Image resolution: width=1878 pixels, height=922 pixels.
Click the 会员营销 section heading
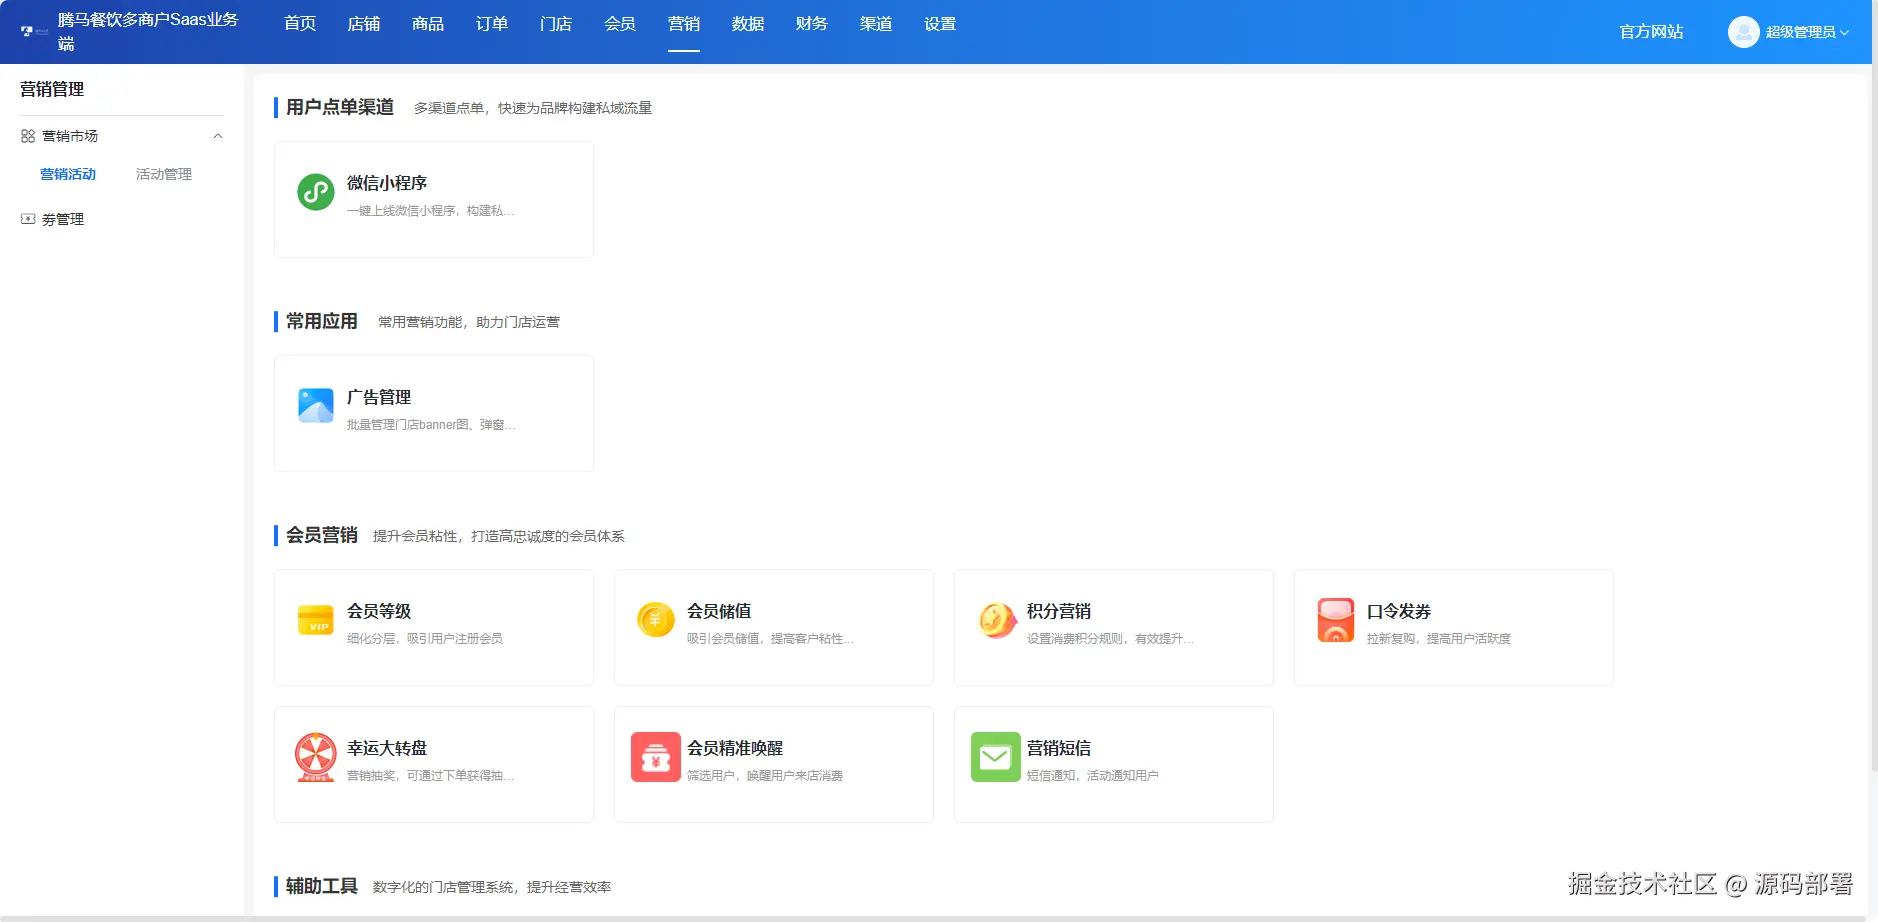[x=322, y=535]
